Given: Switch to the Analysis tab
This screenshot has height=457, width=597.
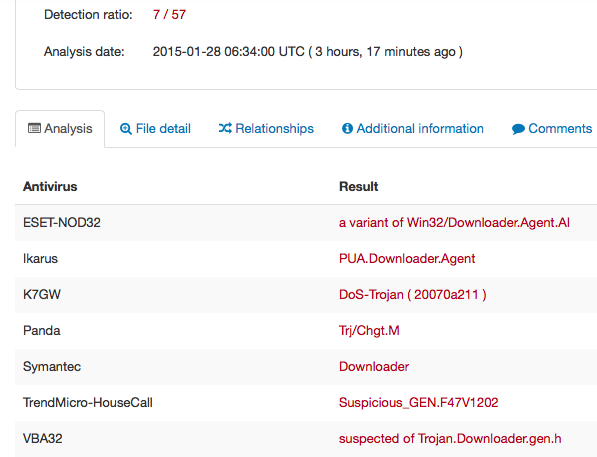Looking at the screenshot, I should [60, 129].
